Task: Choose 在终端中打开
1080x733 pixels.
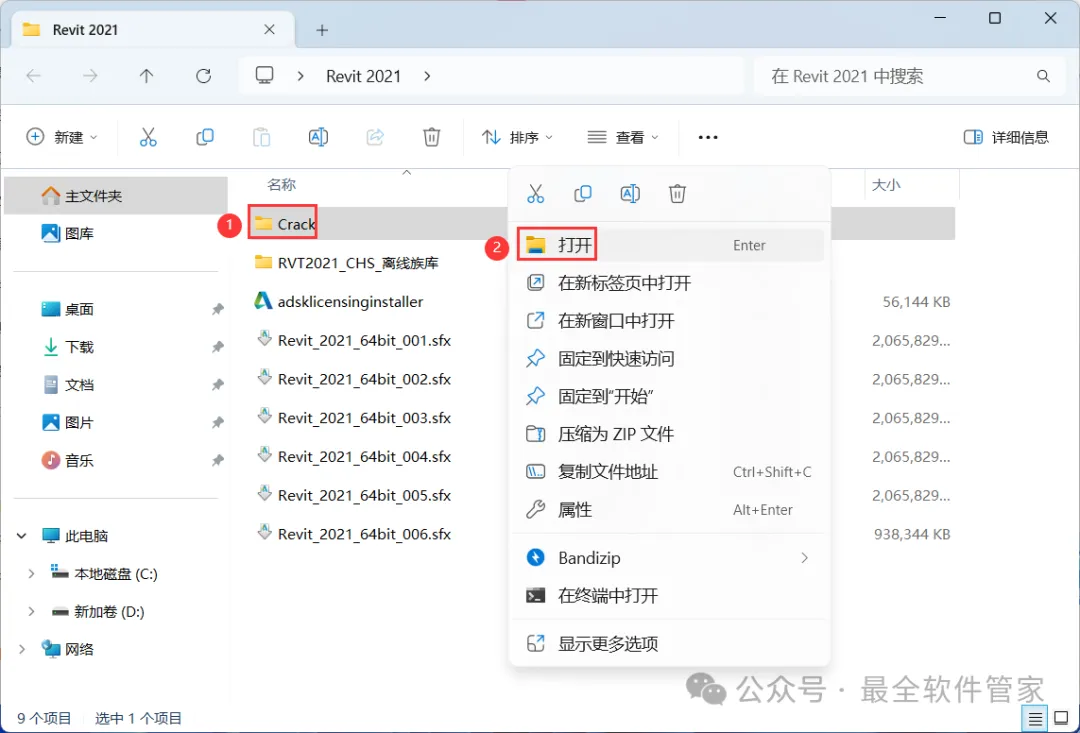Action: coord(669,595)
